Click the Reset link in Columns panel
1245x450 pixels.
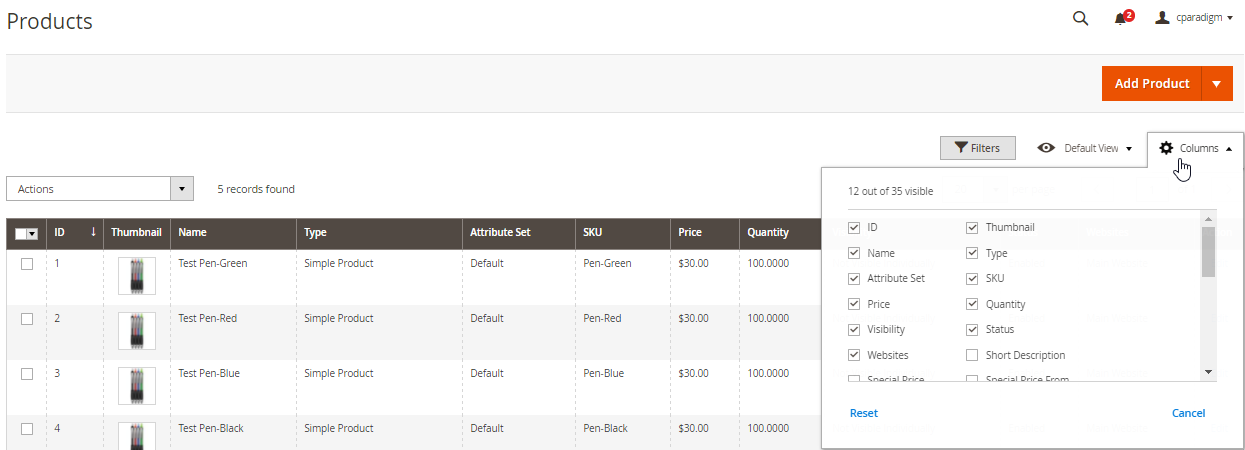coord(864,413)
